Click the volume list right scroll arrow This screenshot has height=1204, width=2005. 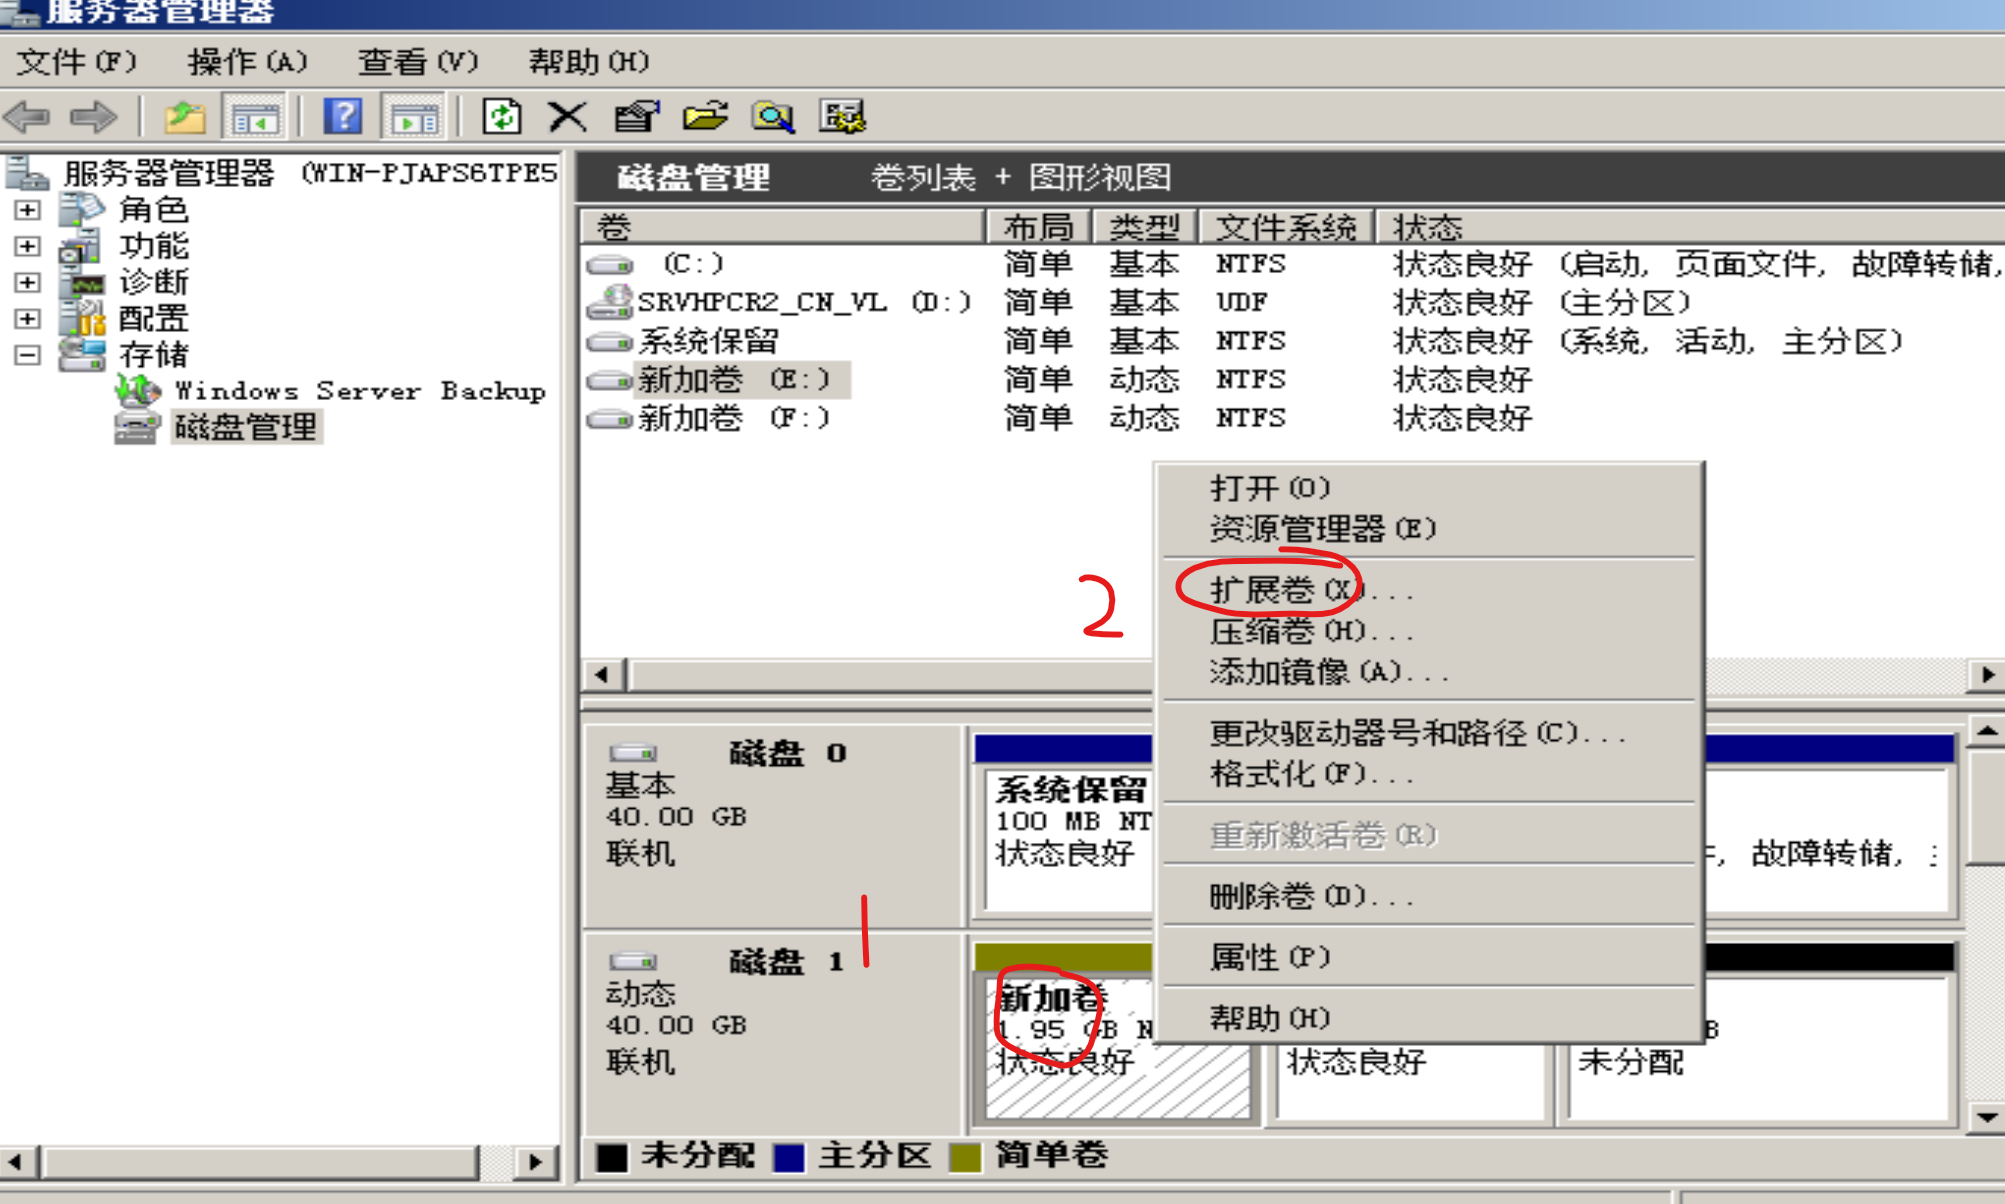pos(1987,675)
